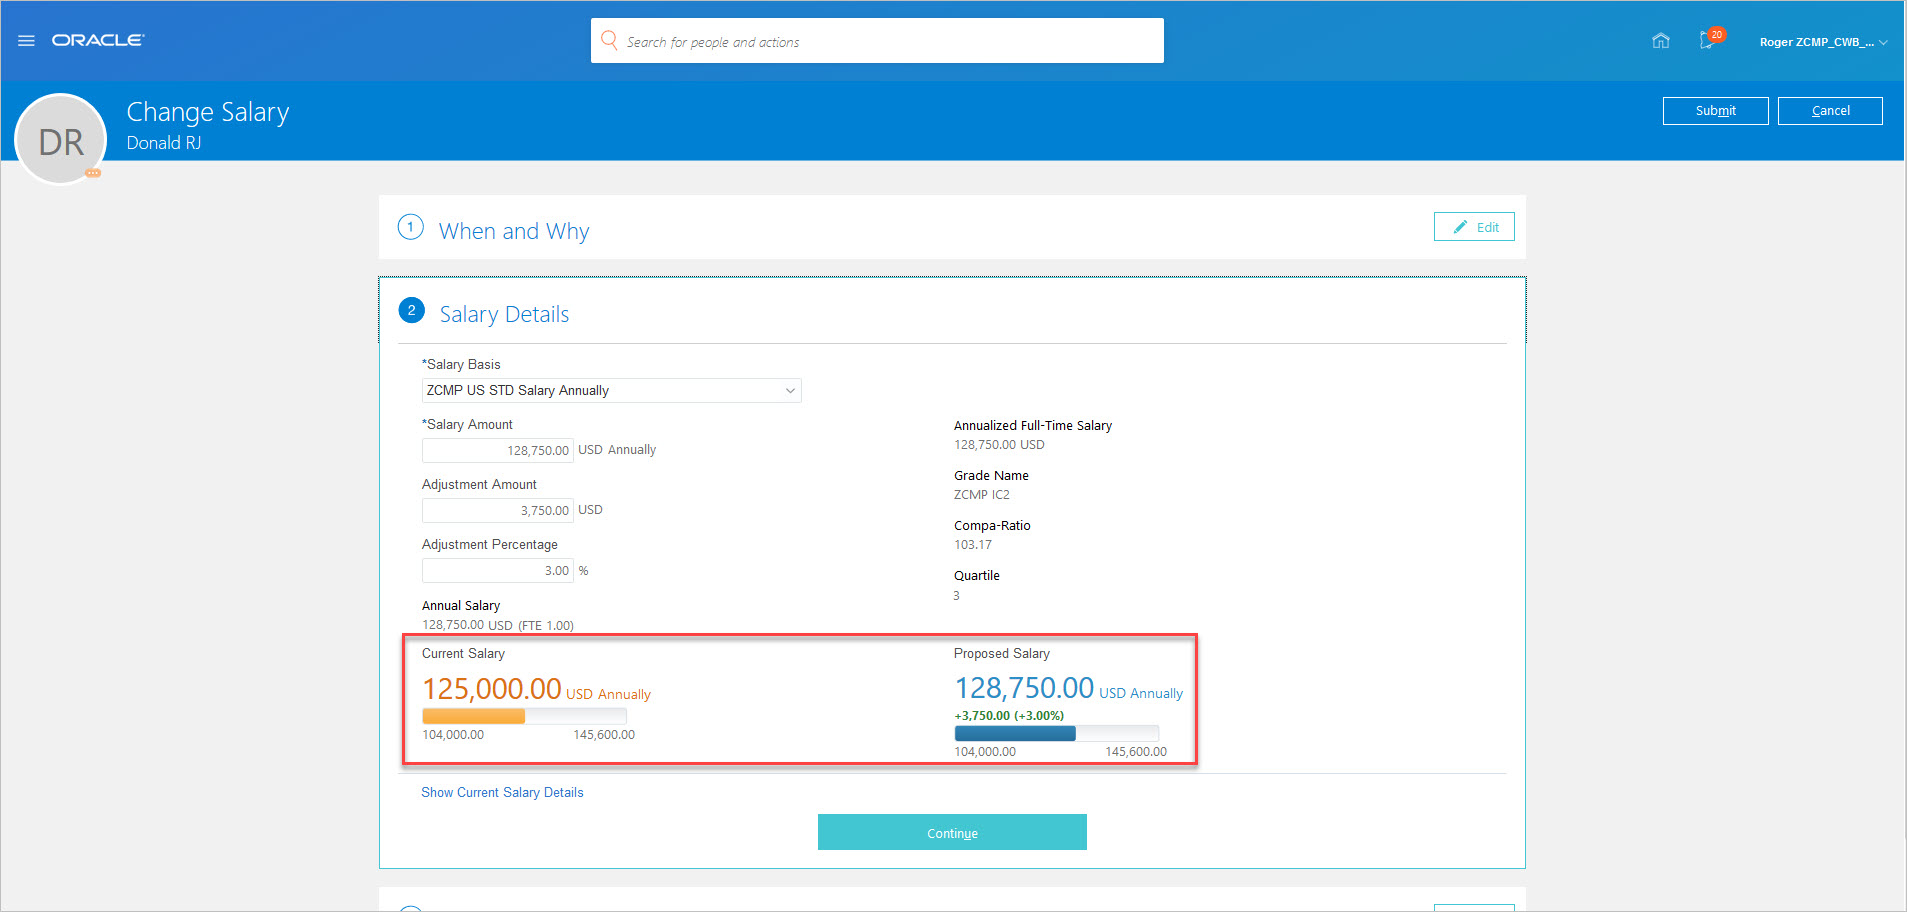The image size is (1907, 912).
Task: Go to the Home page icon
Action: click(1661, 41)
